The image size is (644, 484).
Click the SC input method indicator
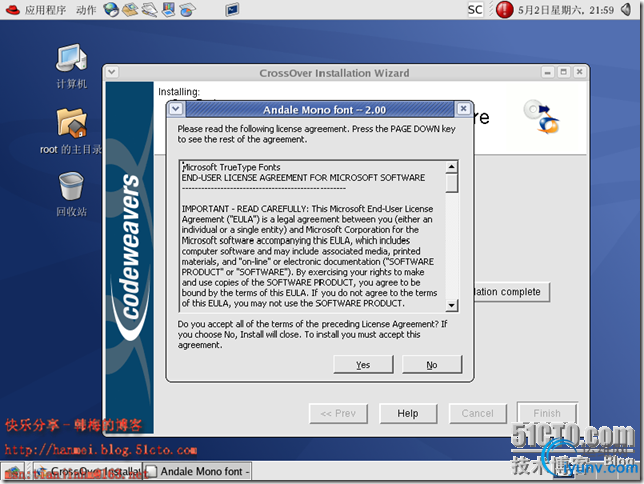coord(475,9)
